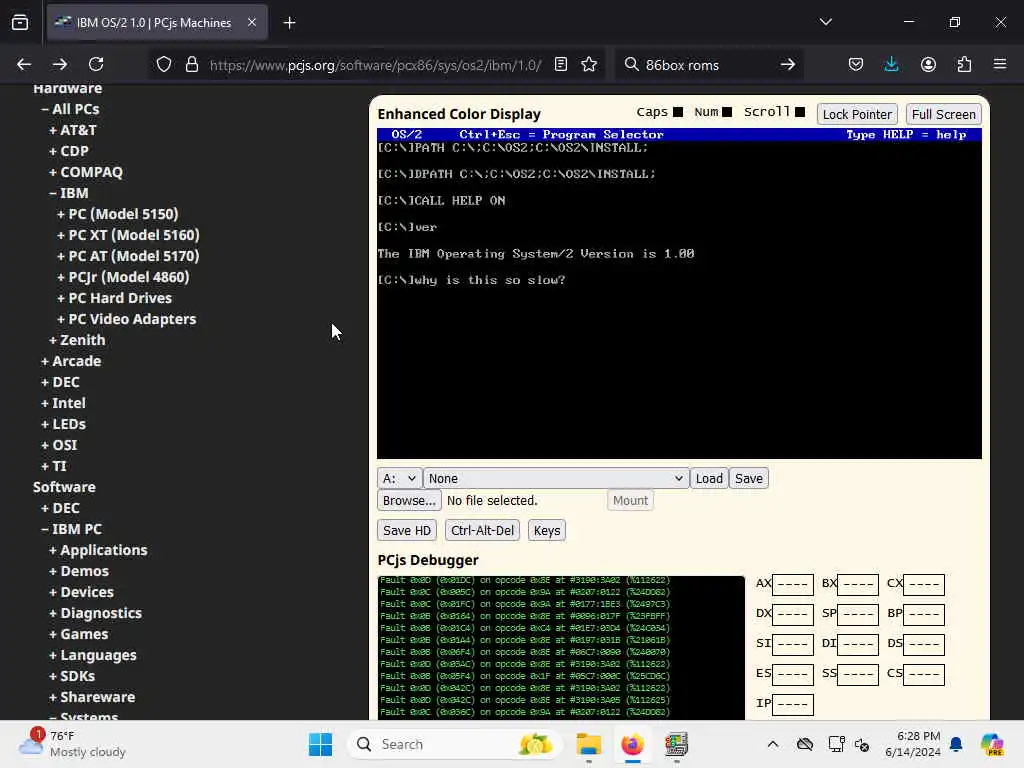Image resolution: width=1024 pixels, height=768 pixels.
Task: Open Firefox from the taskbar
Action: pyautogui.click(x=632, y=744)
